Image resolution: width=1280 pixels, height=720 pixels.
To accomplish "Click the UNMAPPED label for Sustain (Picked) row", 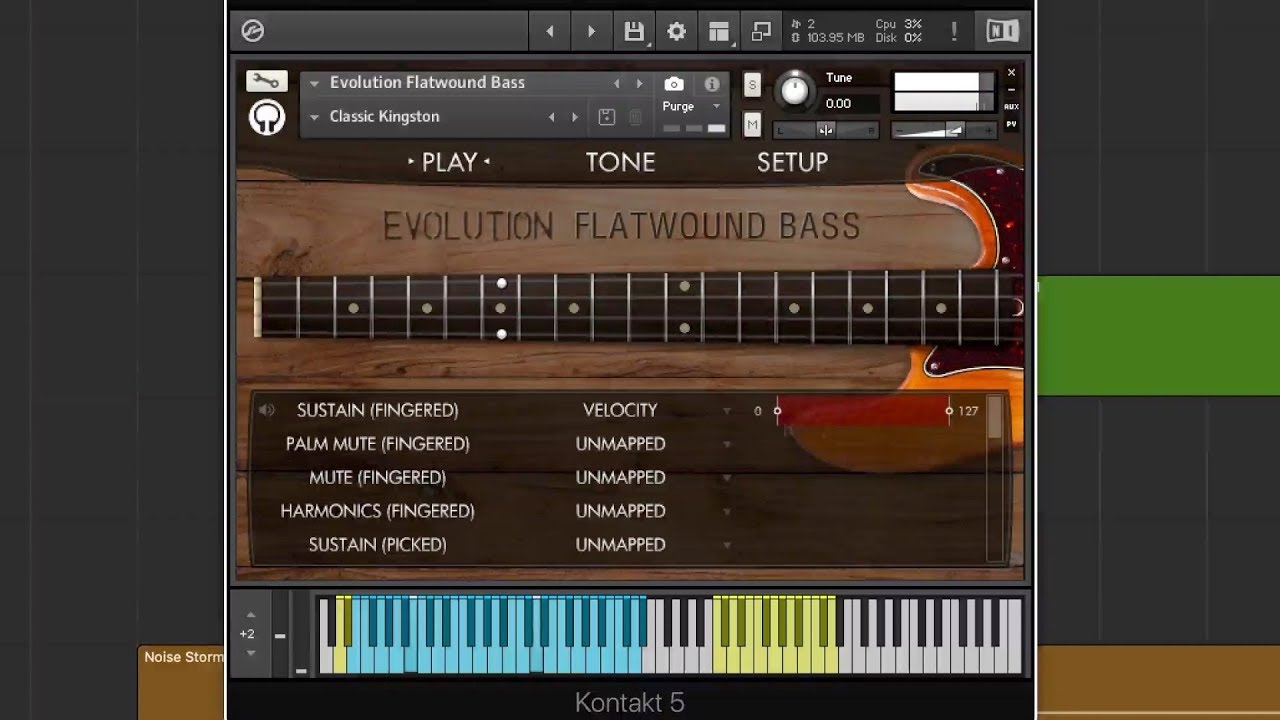I will [620, 545].
